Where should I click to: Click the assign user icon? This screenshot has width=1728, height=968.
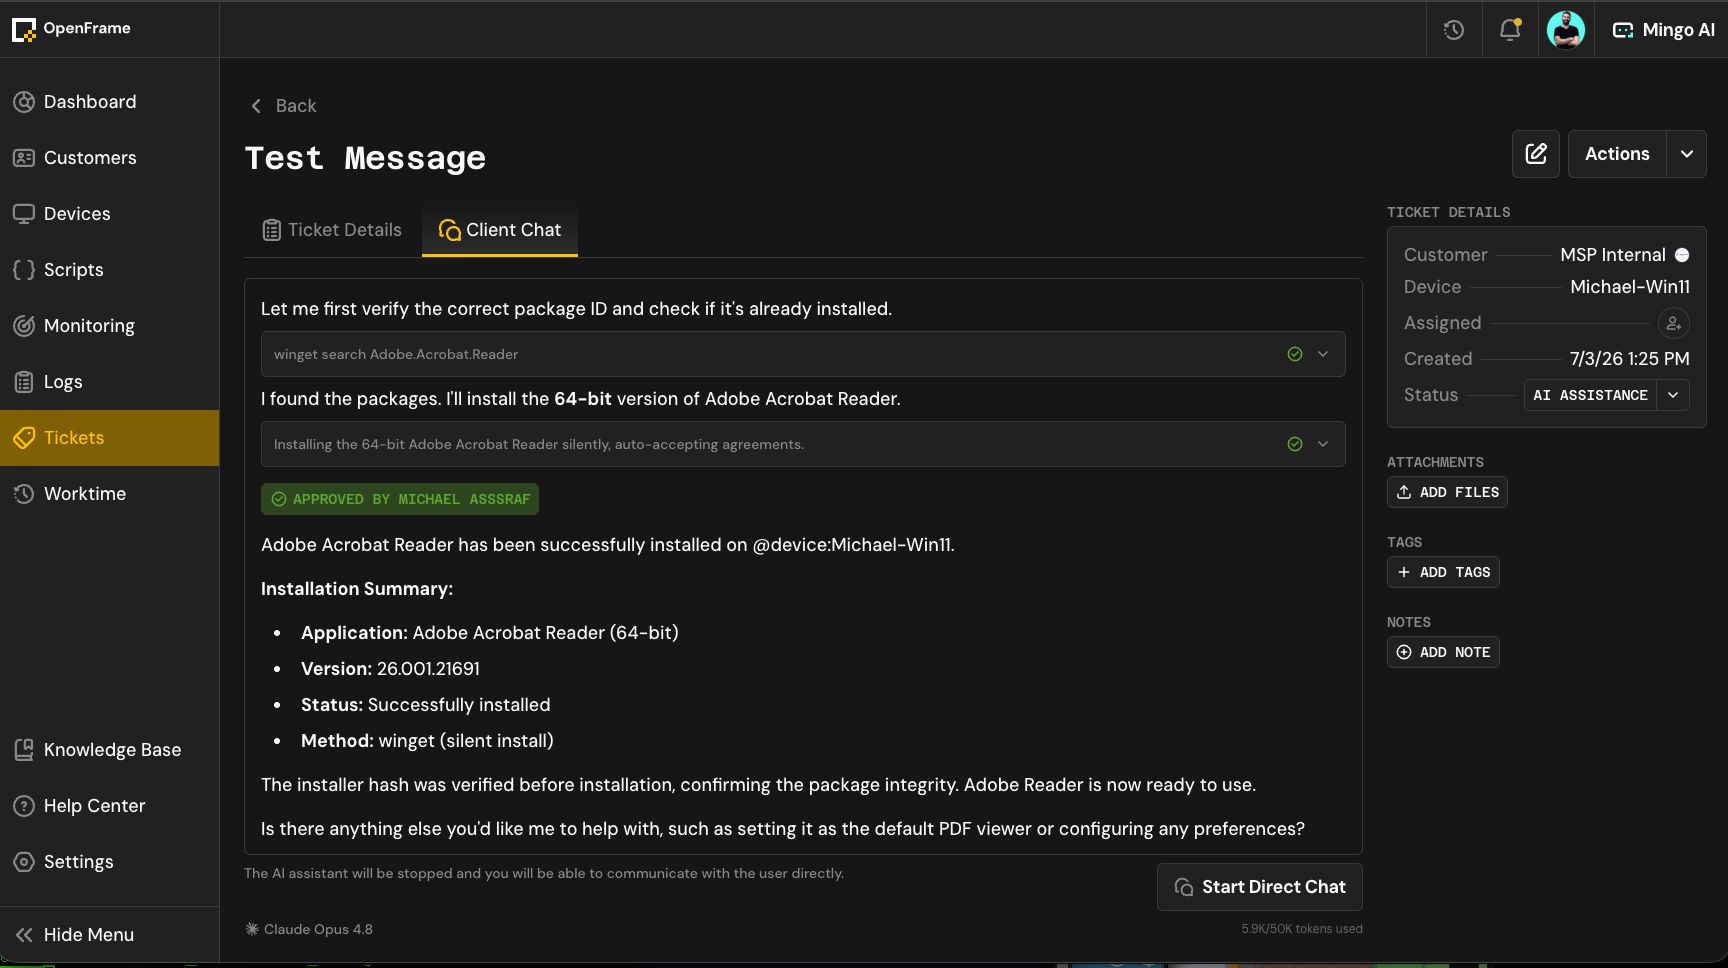coord(1674,323)
